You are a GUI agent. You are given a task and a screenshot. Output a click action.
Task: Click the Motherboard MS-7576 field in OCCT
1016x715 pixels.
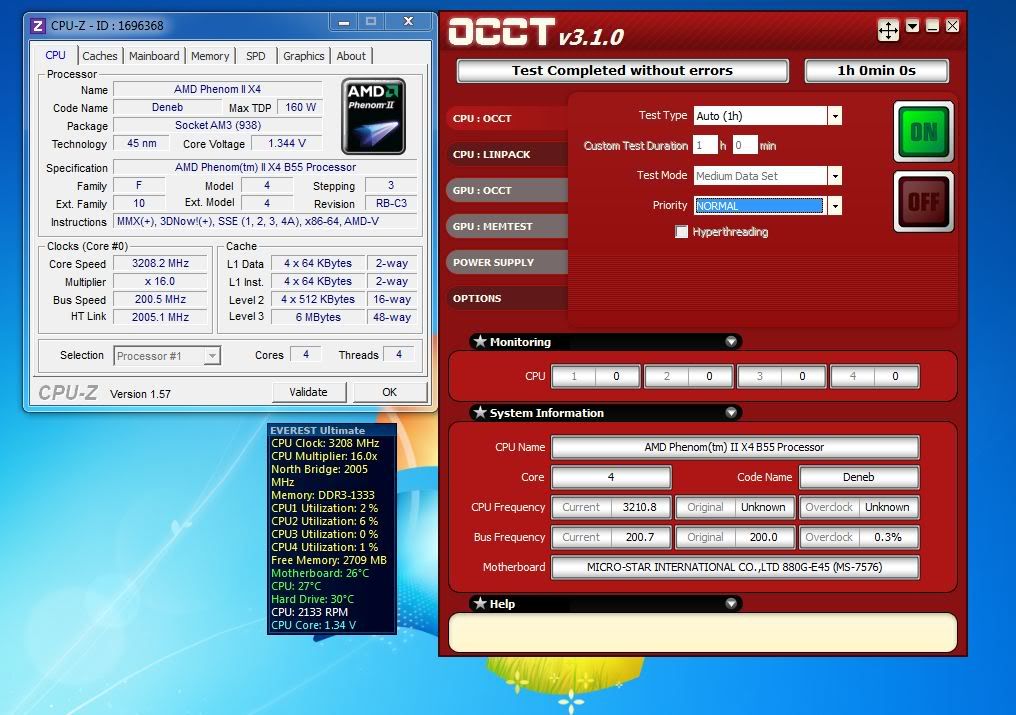735,567
